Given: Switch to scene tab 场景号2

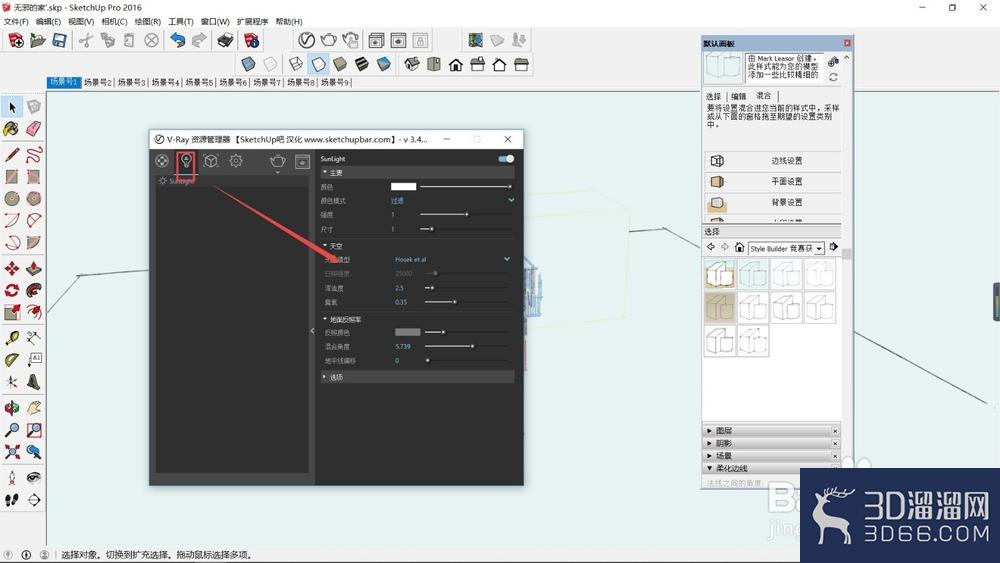Looking at the screenshot, I should click(98, 82).
